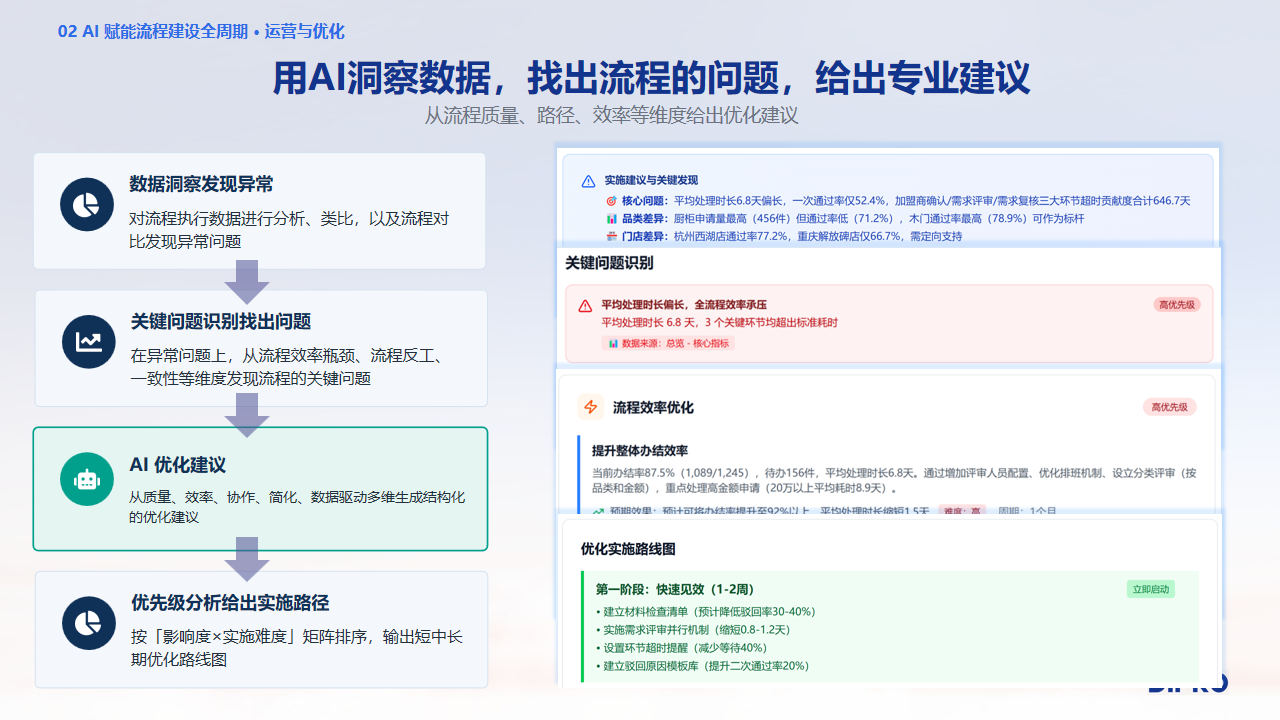Click the 关键问题识别 section title
The width and height of the screenshot is (1280, 720).
click(x=609, y=263)
